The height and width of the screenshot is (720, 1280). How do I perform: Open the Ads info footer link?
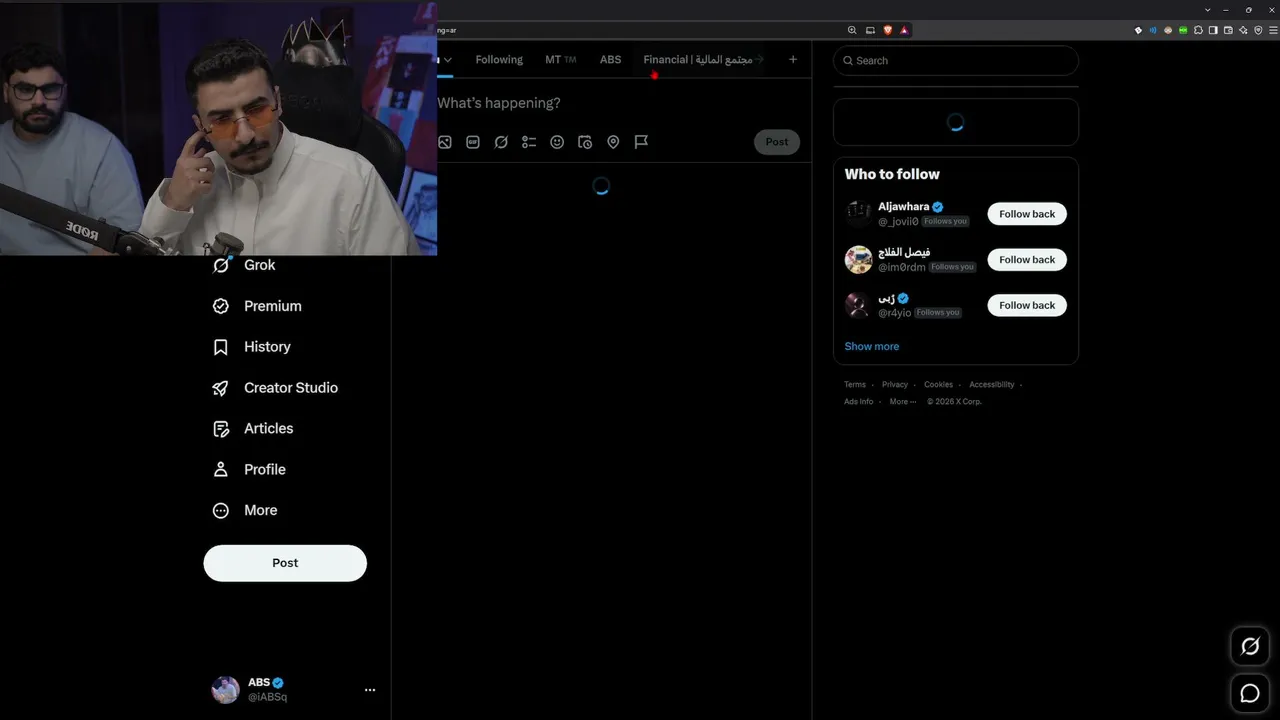pos(859,402)
